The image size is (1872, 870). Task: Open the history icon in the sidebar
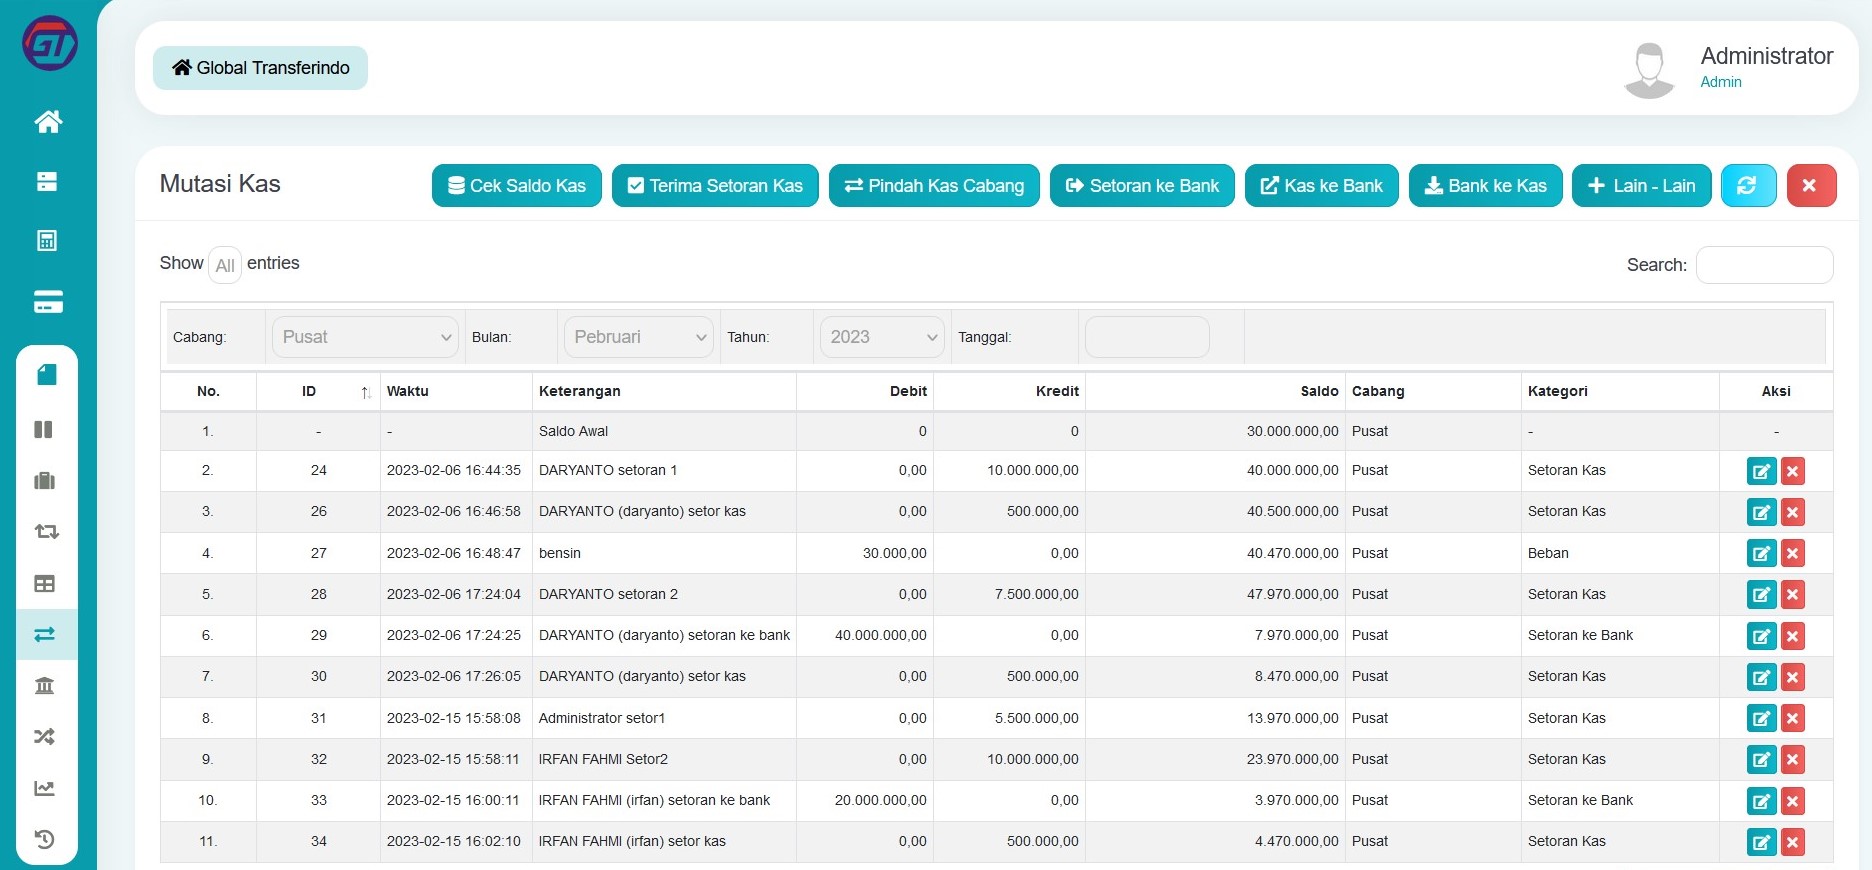(x=44, y=839)
